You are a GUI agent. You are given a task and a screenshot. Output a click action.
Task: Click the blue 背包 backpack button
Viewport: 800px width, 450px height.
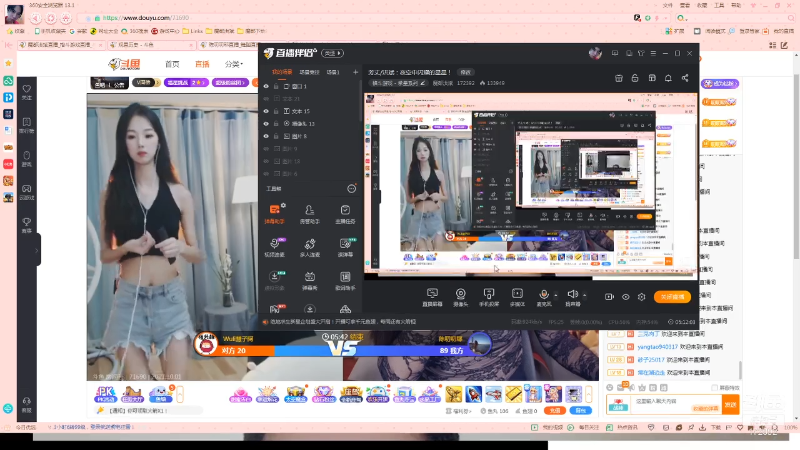click(x=580, y=410)
